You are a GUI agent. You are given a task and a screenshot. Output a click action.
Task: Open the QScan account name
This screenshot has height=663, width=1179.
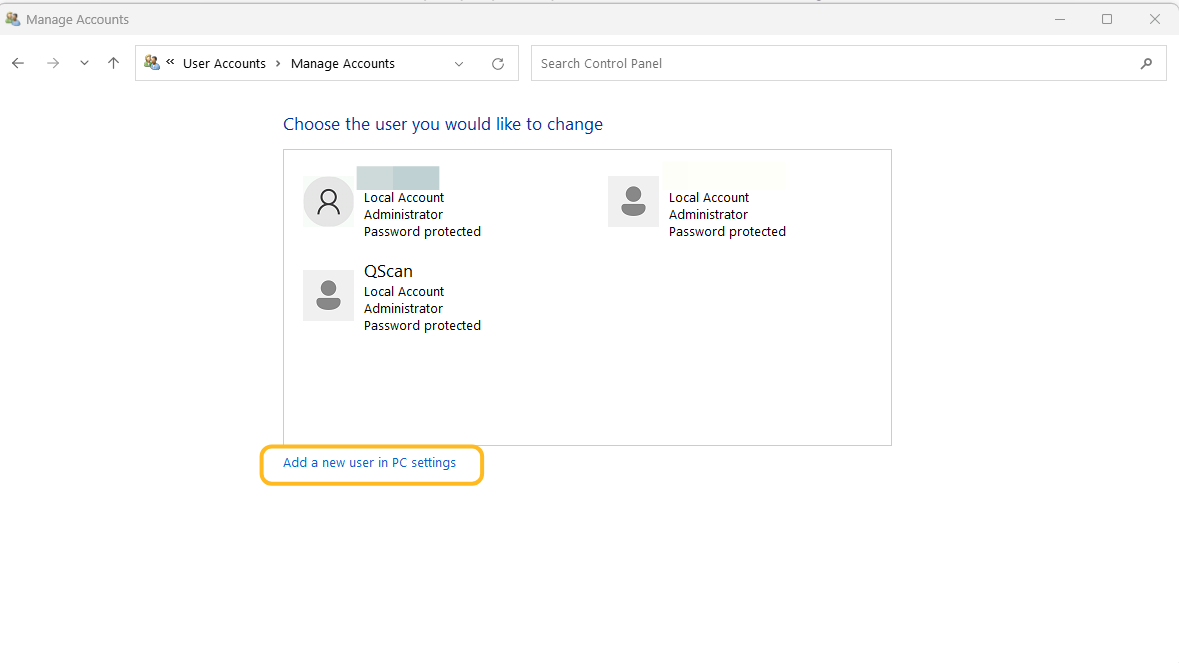tap(388, 271)
